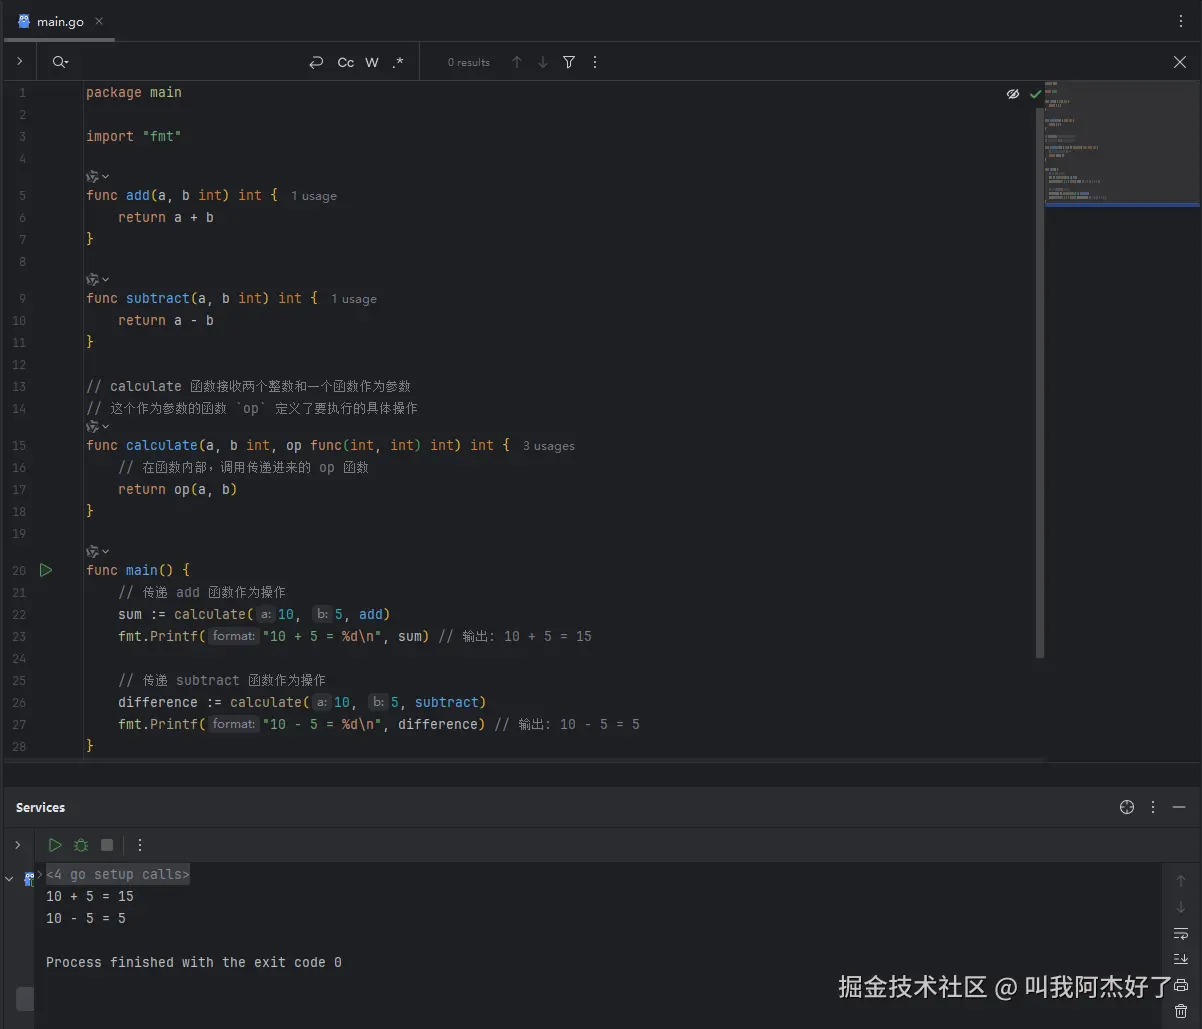Click the code minimap preview

[x=1121, y=143]
